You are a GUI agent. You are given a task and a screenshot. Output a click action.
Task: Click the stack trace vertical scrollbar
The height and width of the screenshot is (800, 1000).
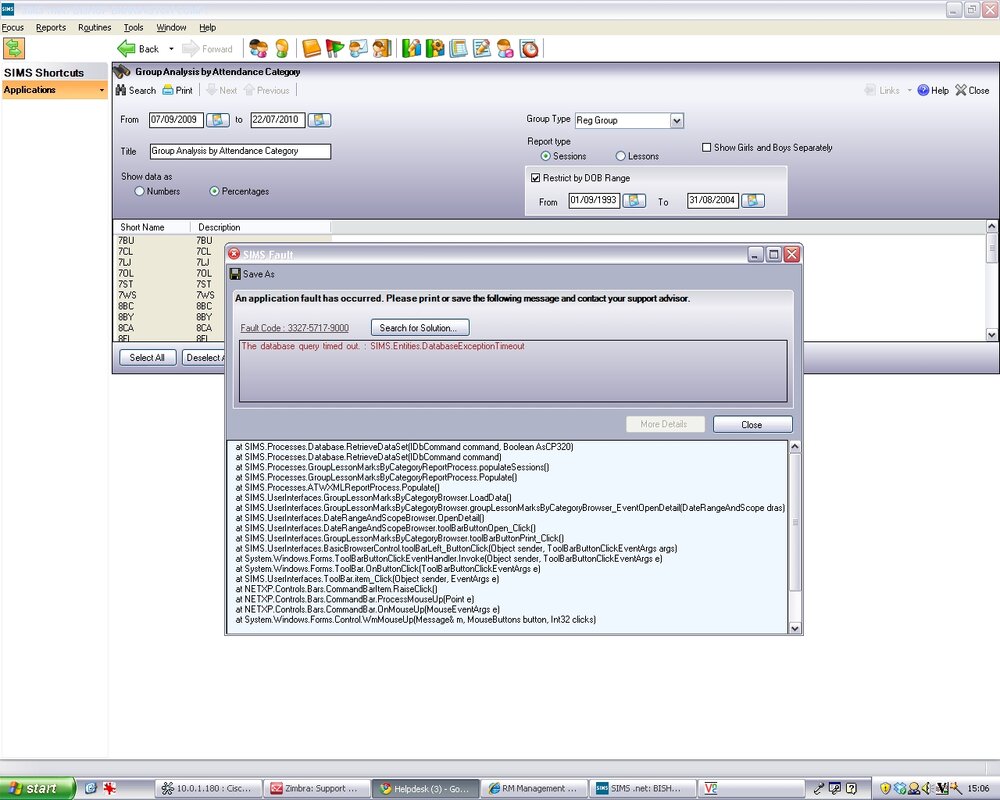795,537
